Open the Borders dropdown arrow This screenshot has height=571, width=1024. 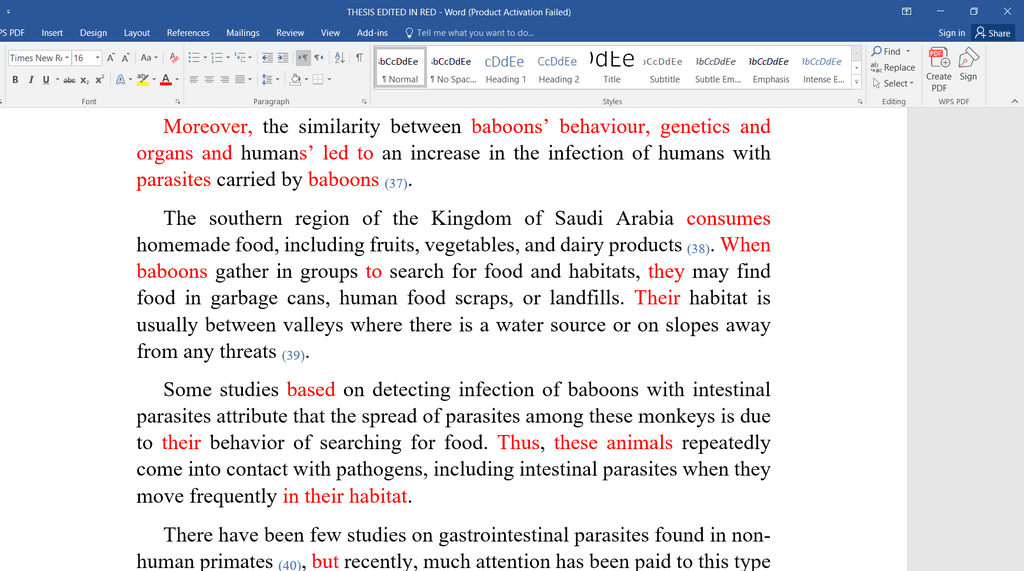click(329, 80)
